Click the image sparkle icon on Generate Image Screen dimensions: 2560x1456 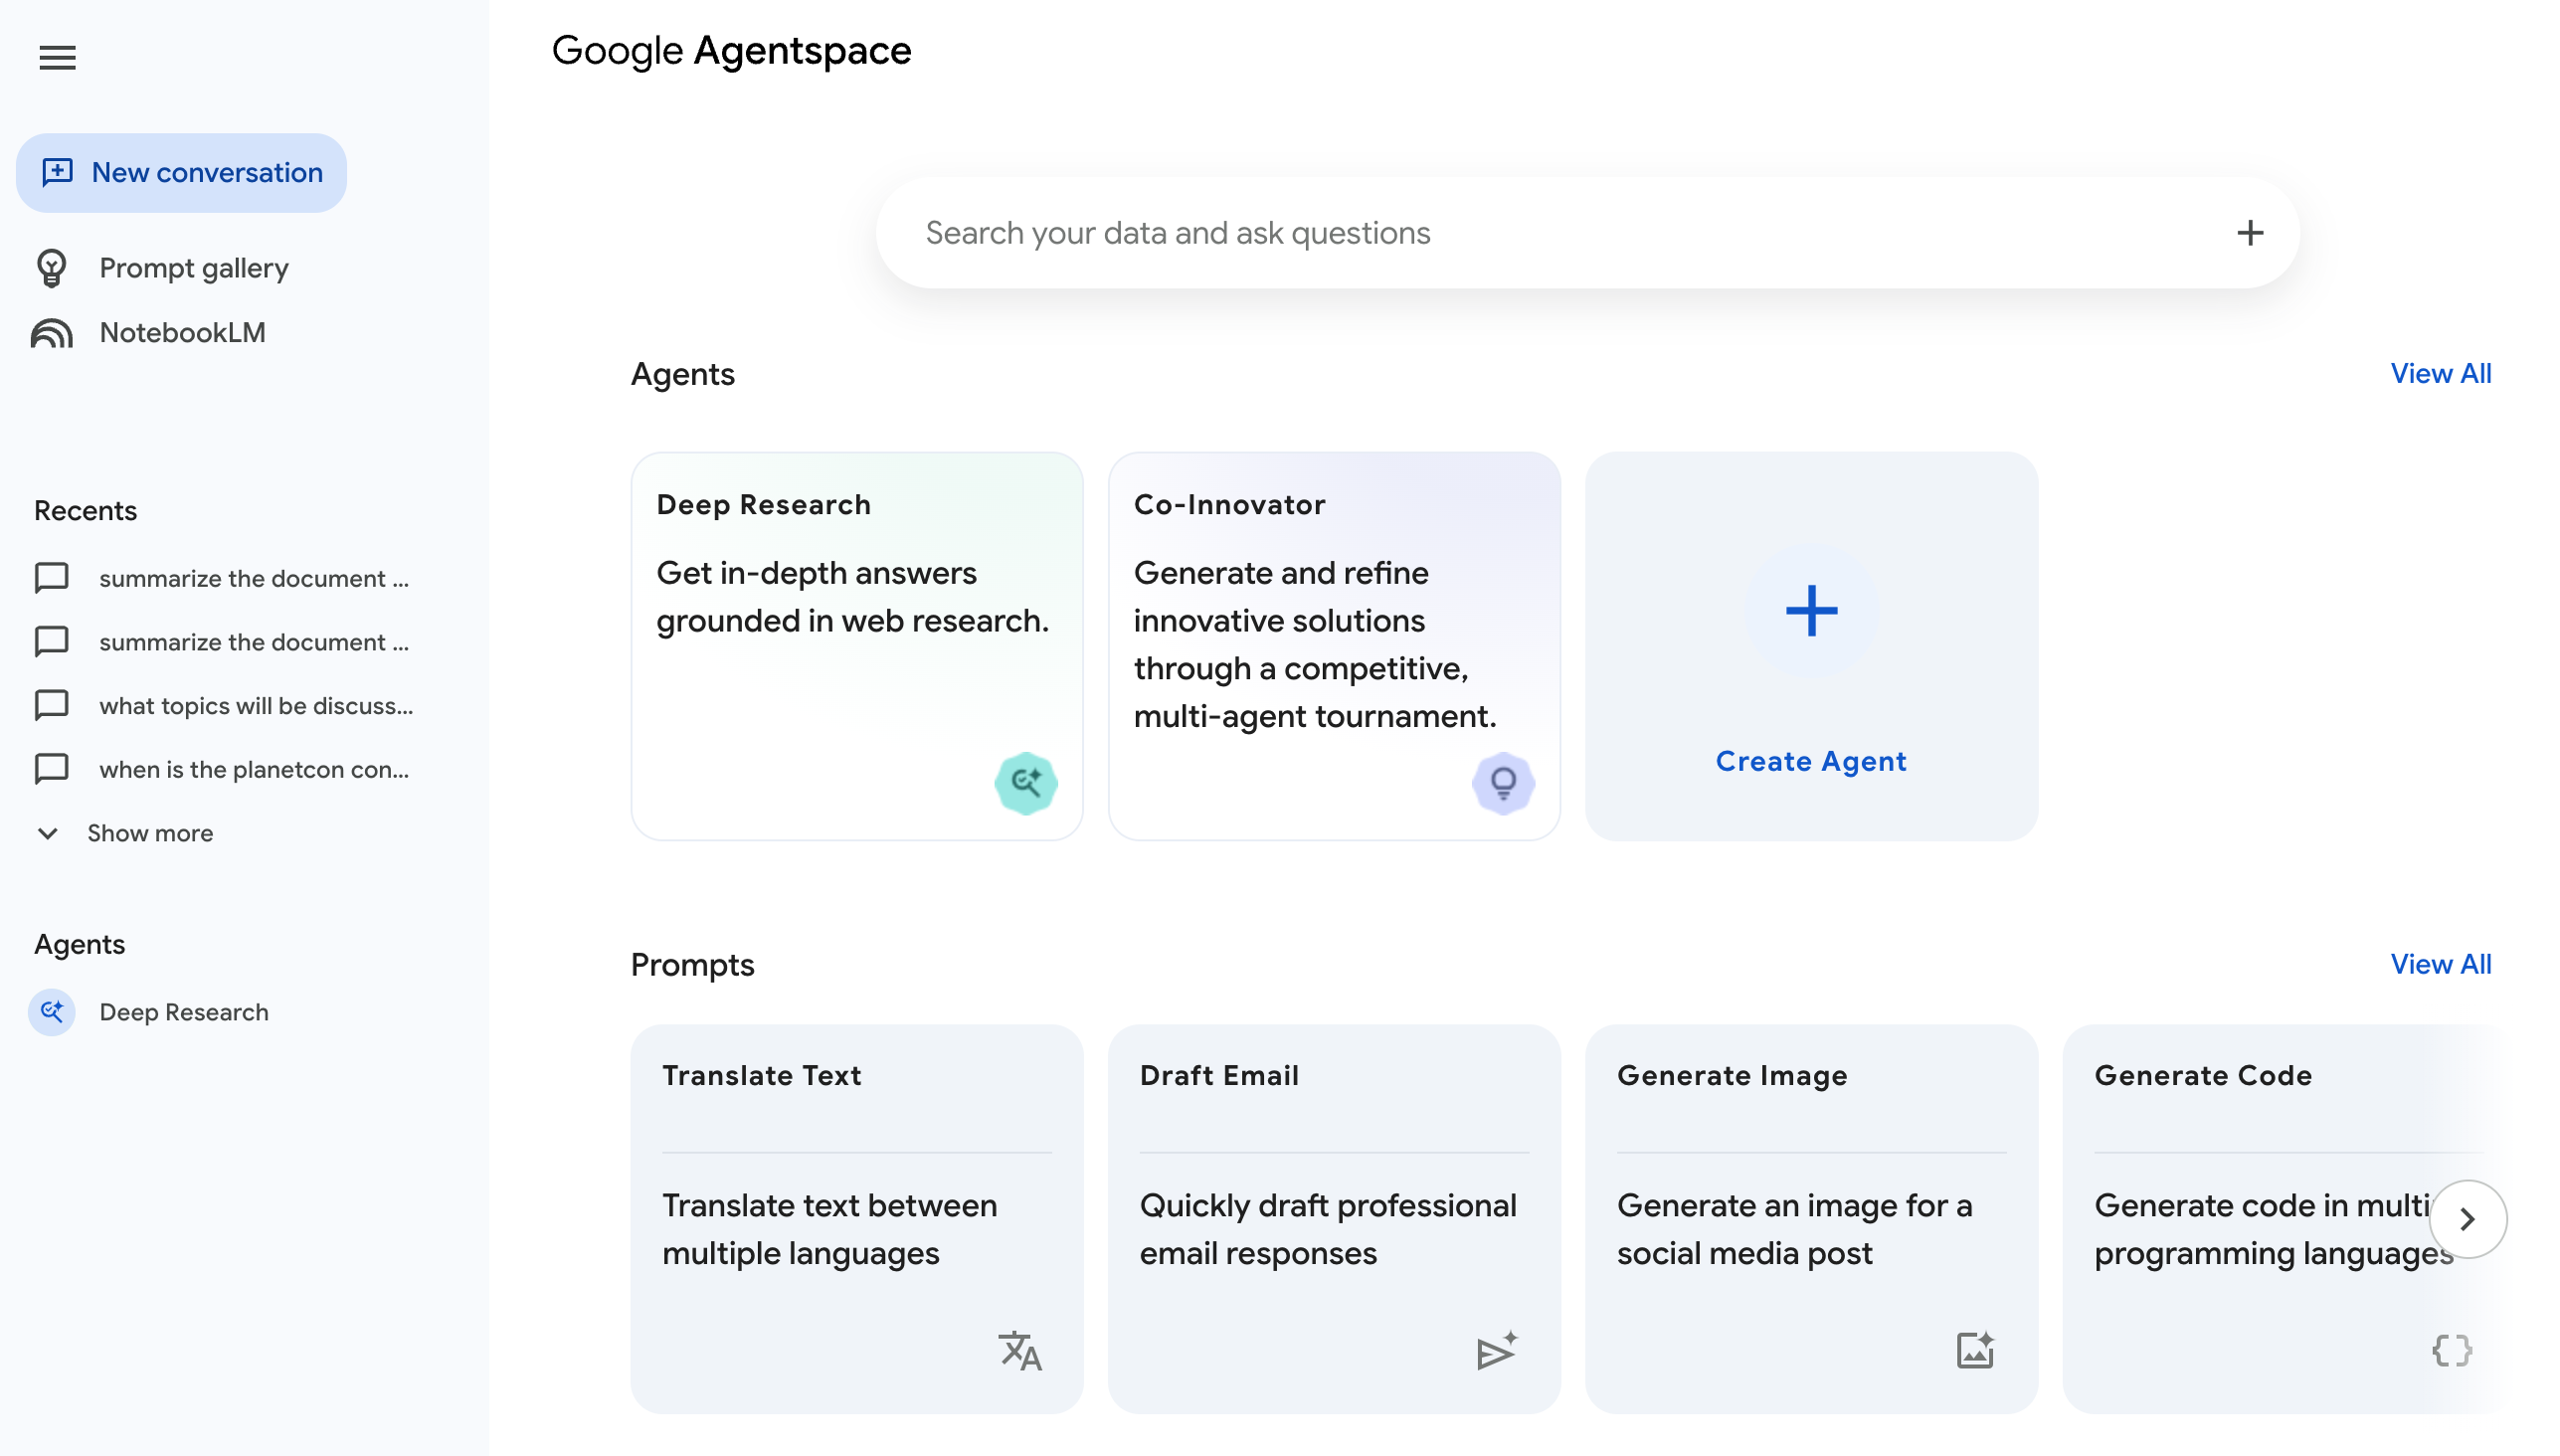point(1975,1351)
